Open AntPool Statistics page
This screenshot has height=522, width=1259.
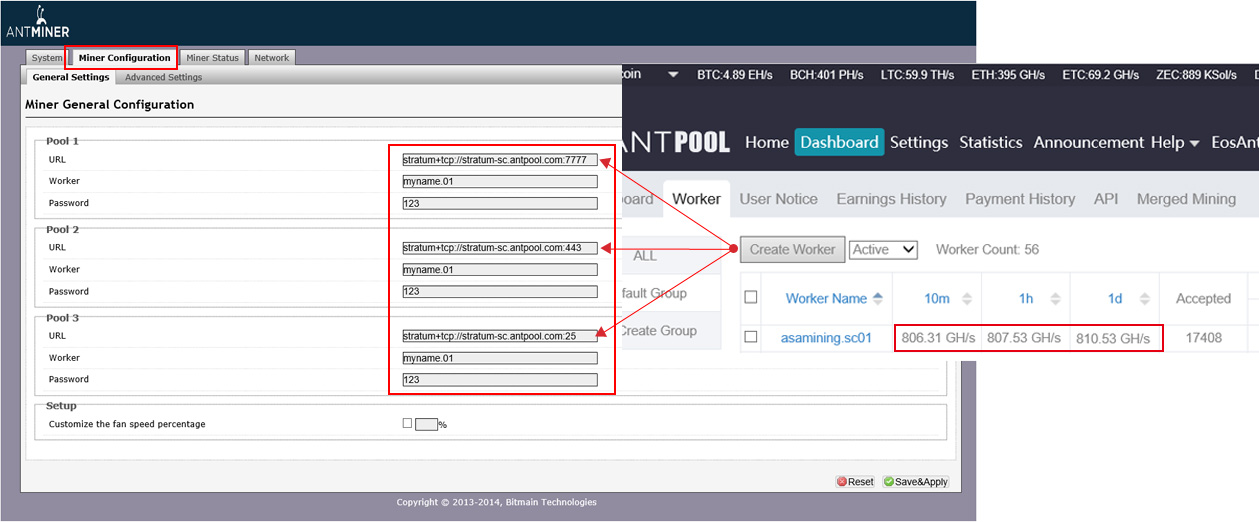[991, 142]
